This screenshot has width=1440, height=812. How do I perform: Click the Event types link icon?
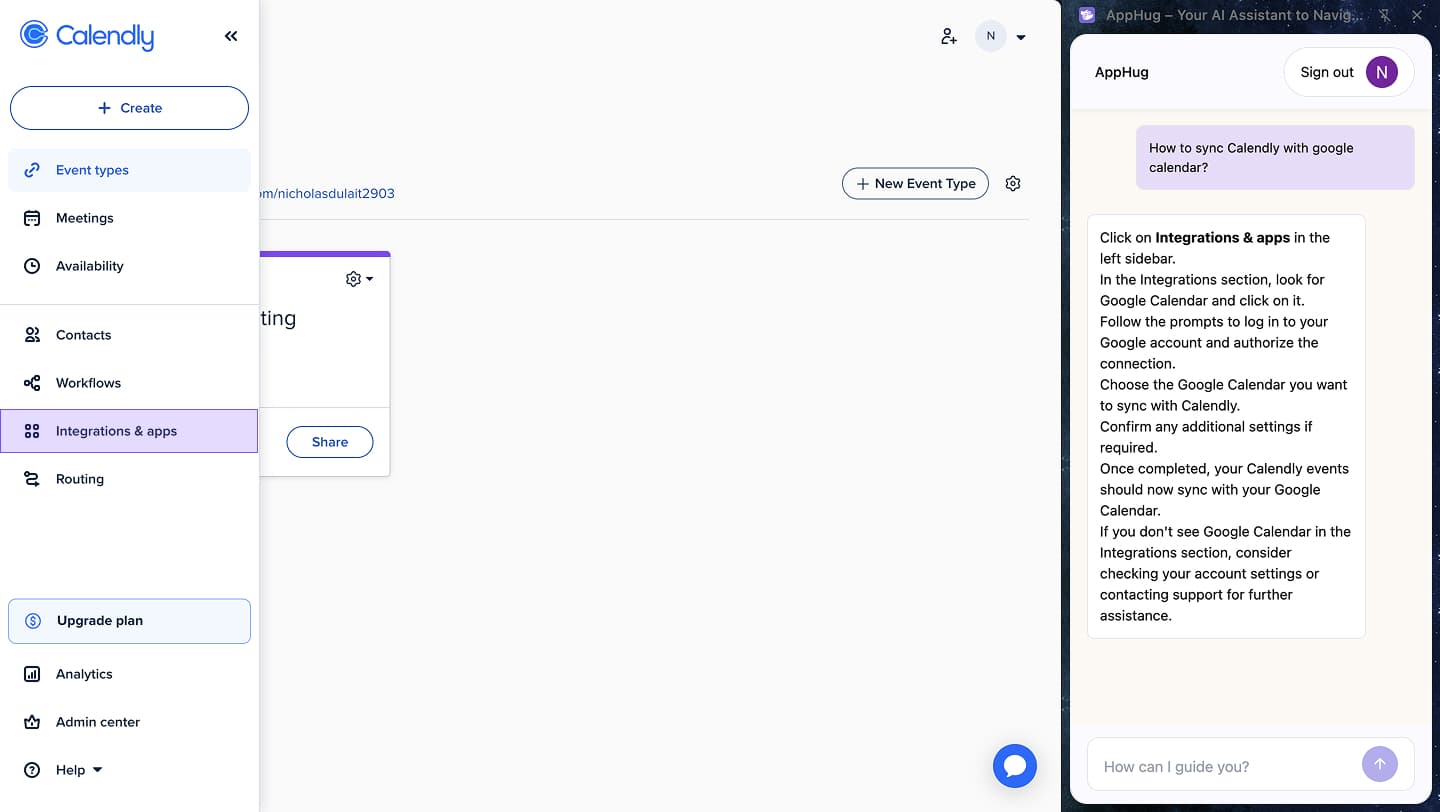tap(32, 170)
